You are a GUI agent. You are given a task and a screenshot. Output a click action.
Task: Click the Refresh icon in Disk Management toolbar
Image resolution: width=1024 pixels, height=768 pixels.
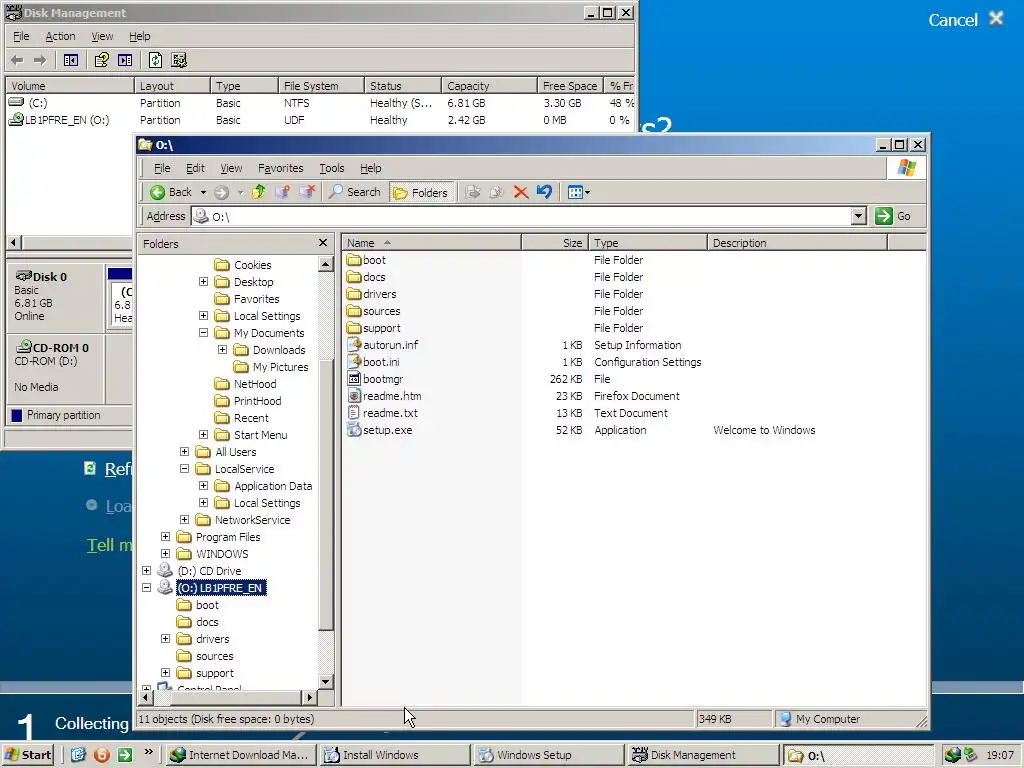(x=155, y=60)
